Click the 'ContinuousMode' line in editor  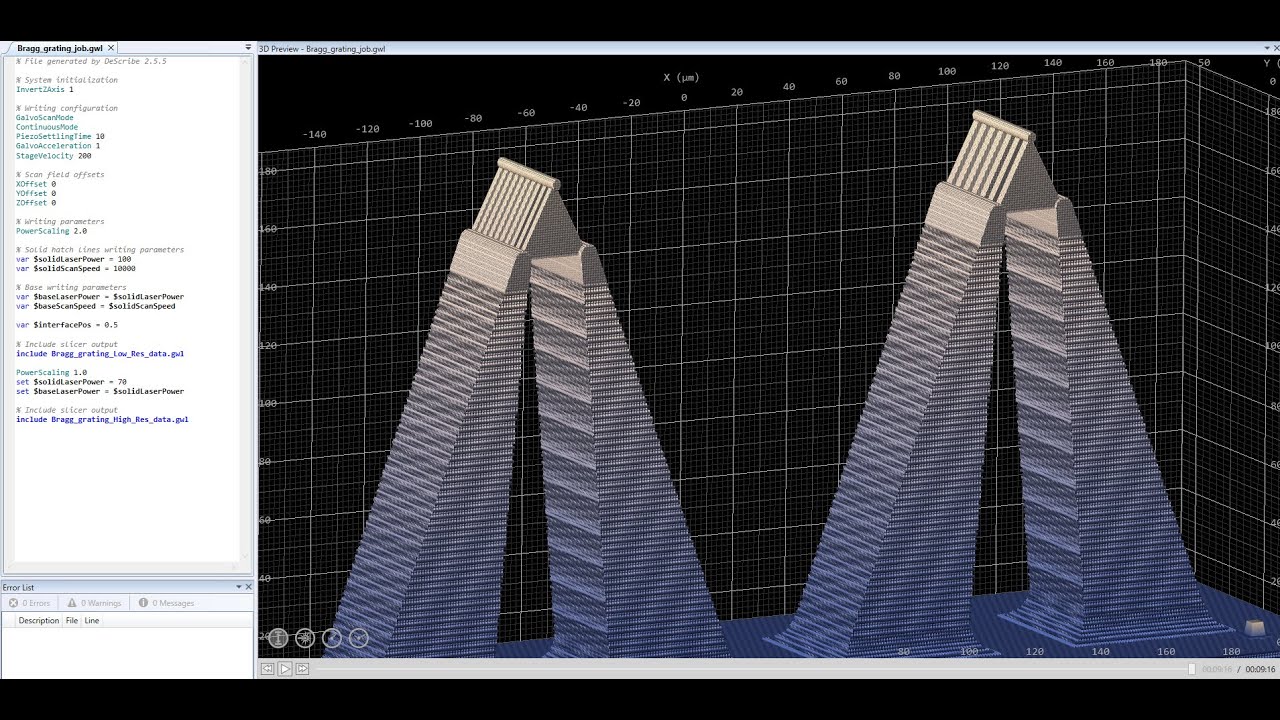[47, 127]
